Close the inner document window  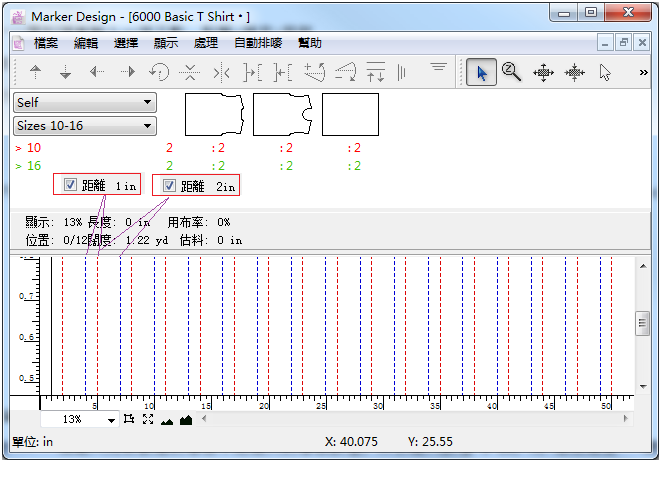pyautogui.click(x=642, y=43)
